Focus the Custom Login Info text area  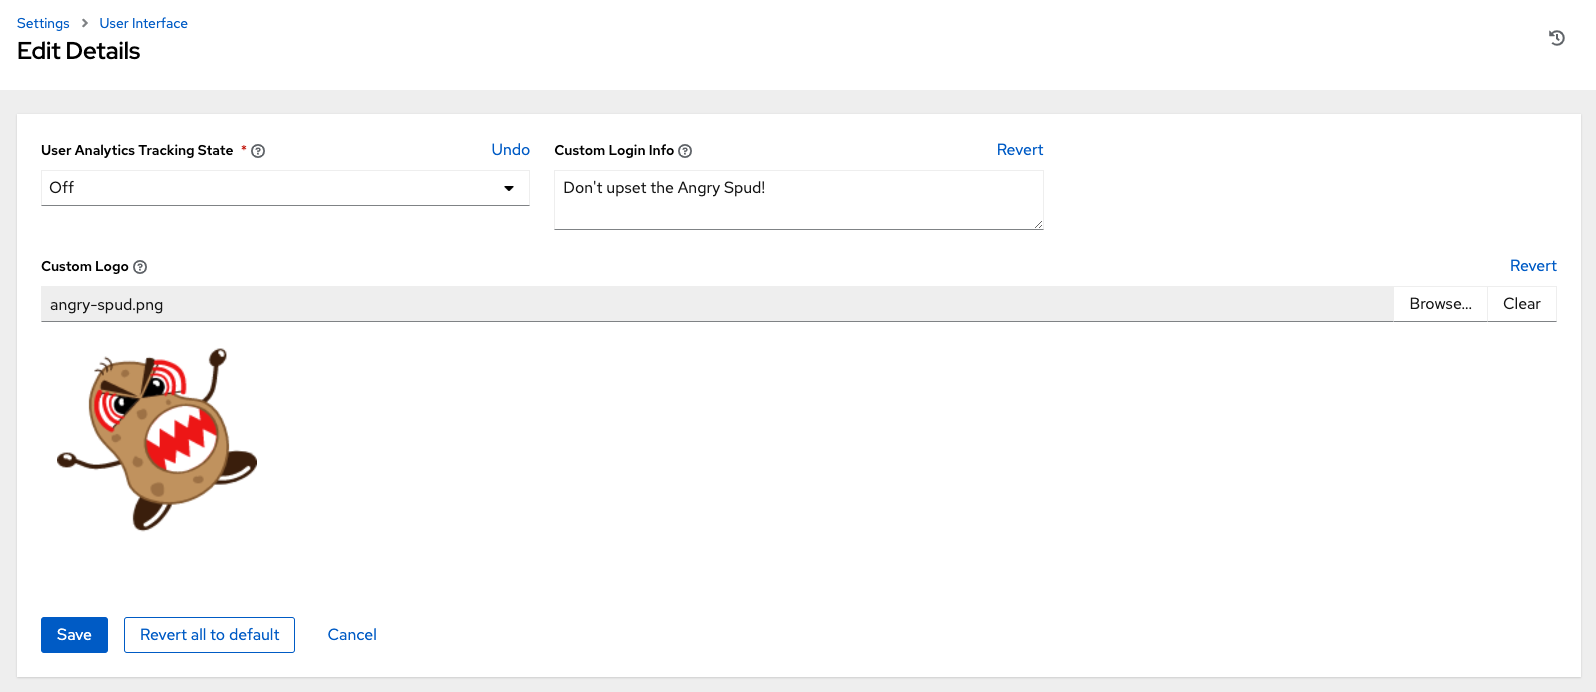(798, 200)
